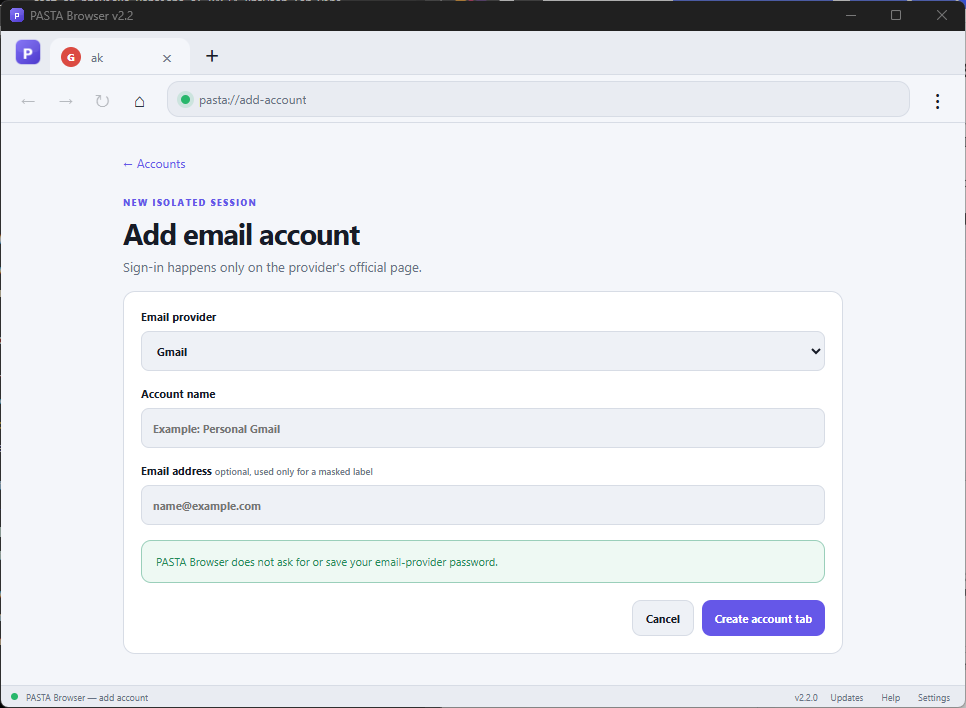This screenshot has height=708, width=966.
Task: Click the v2.2.0 version text
Action: coord(806,698)
